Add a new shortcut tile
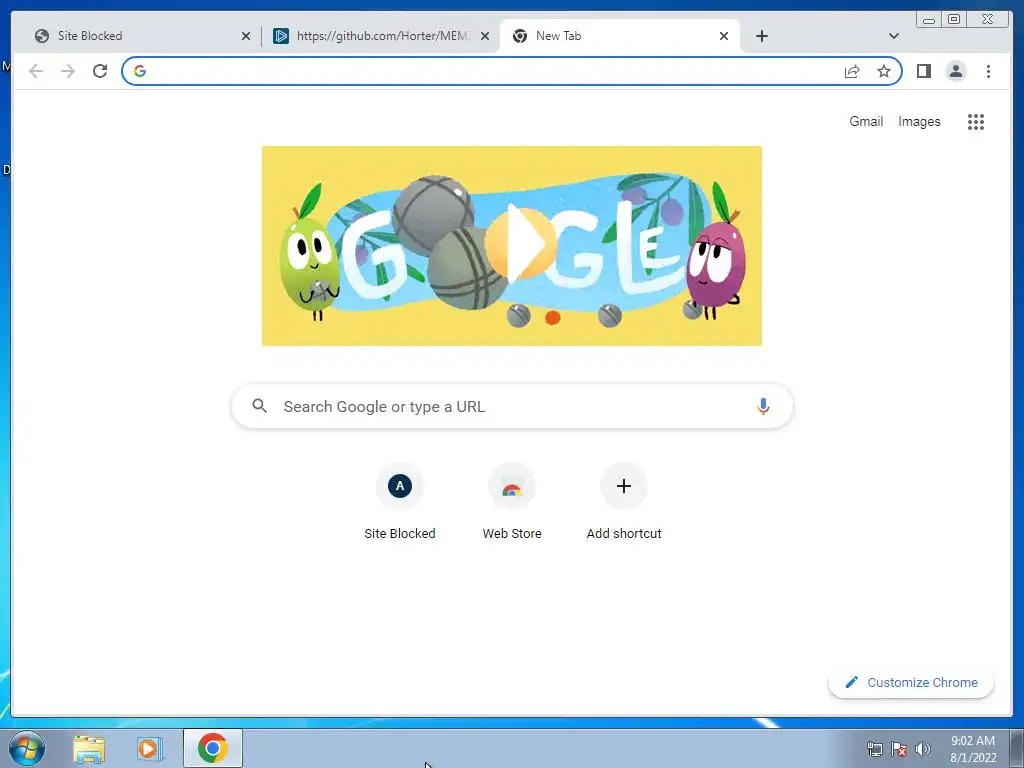 (x=624, y=502)
